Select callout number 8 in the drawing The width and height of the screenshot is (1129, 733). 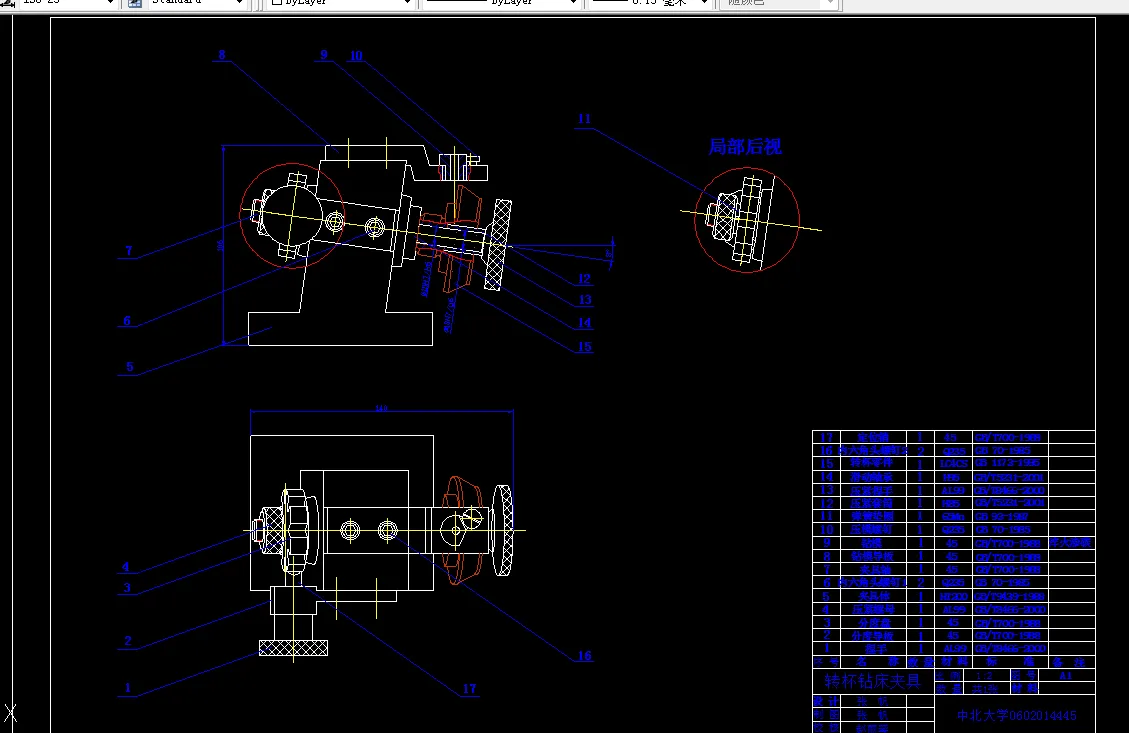[x=222, y=55]
